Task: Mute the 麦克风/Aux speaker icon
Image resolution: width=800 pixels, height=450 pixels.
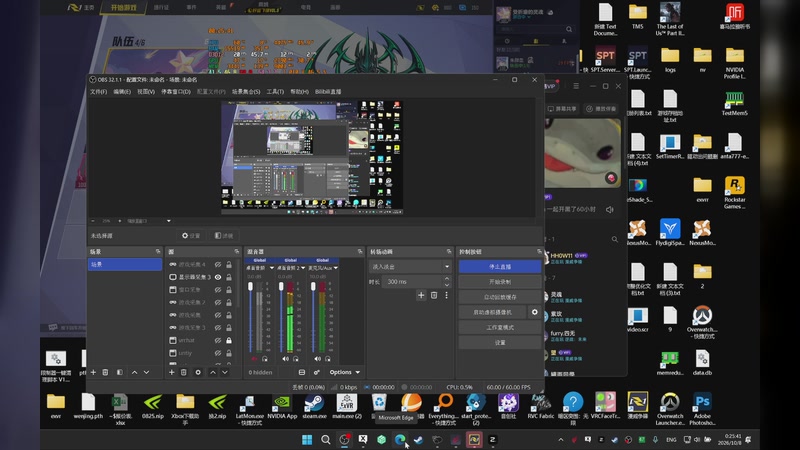Action: click(317, 359)
